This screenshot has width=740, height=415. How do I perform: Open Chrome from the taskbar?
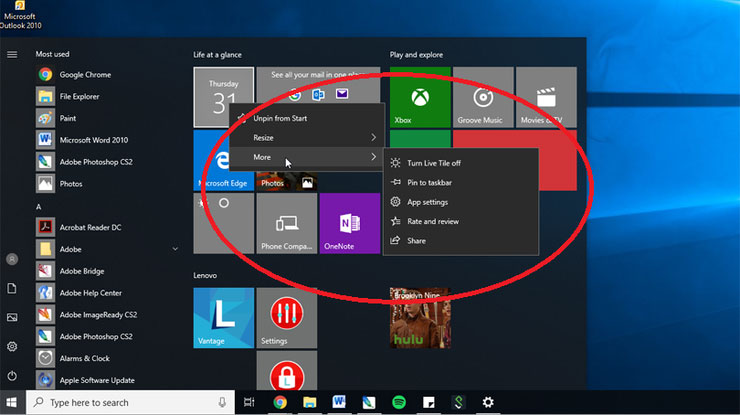280,402
